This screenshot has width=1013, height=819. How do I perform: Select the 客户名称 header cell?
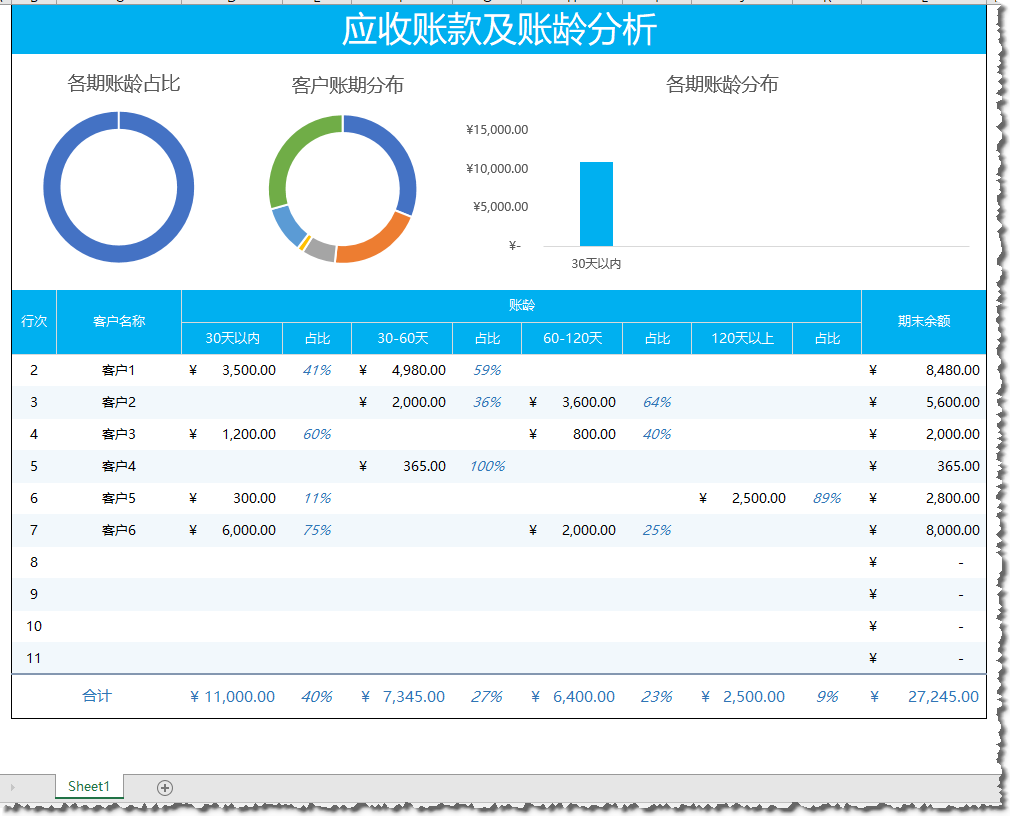coord(119,321)
